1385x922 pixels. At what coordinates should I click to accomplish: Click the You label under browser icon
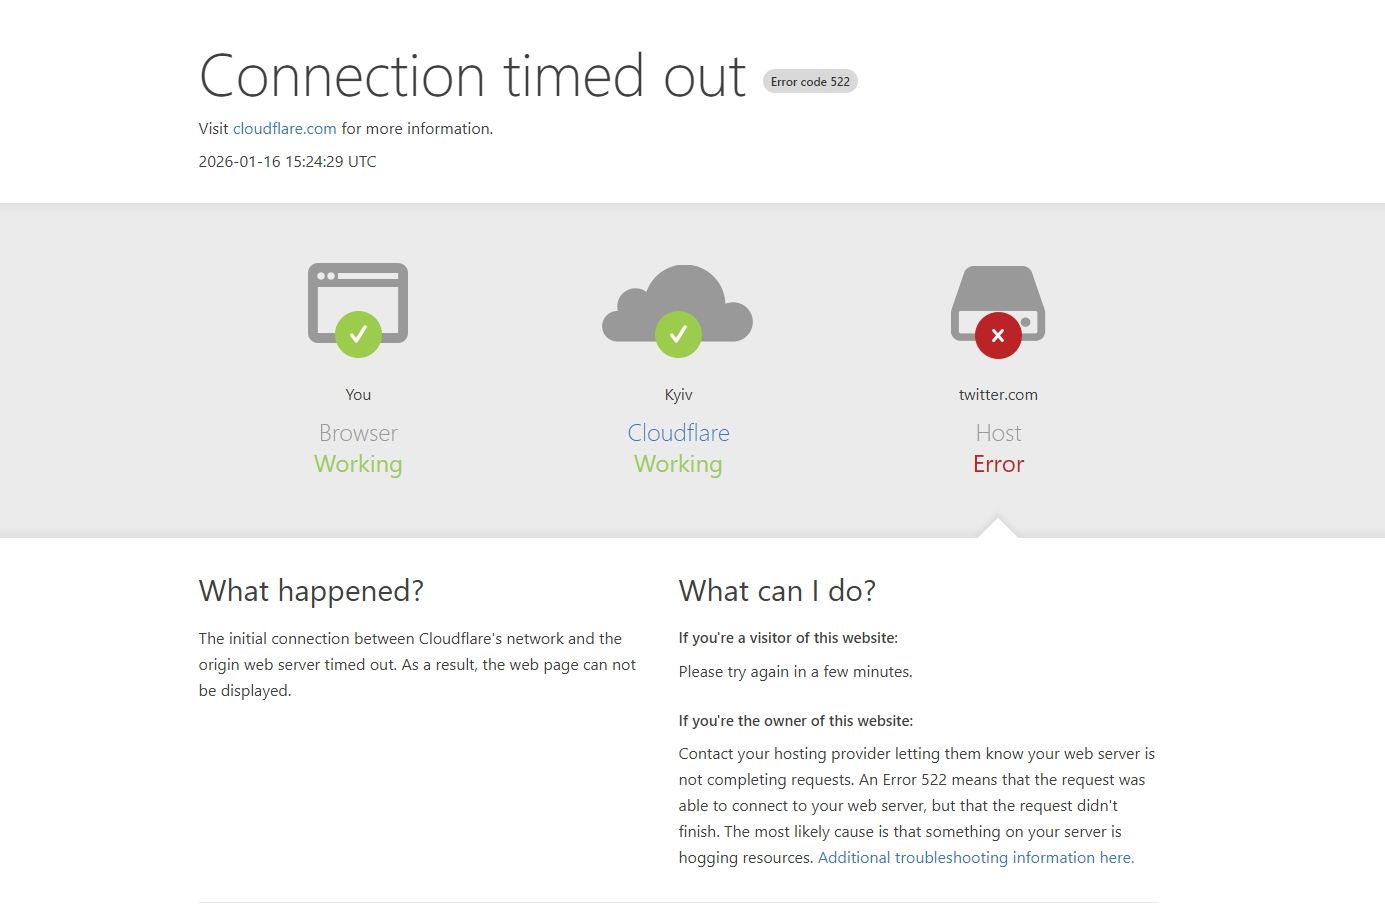(358, 395)
